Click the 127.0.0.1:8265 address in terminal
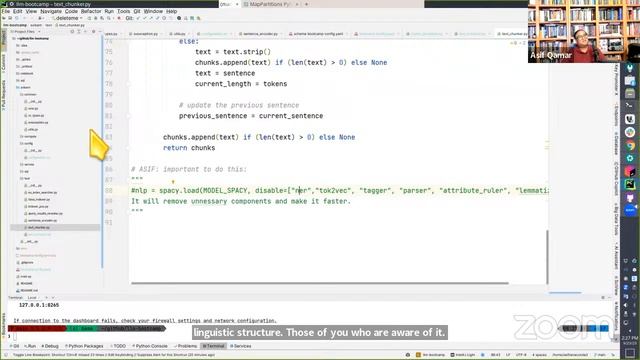 [x=39, y=305]
